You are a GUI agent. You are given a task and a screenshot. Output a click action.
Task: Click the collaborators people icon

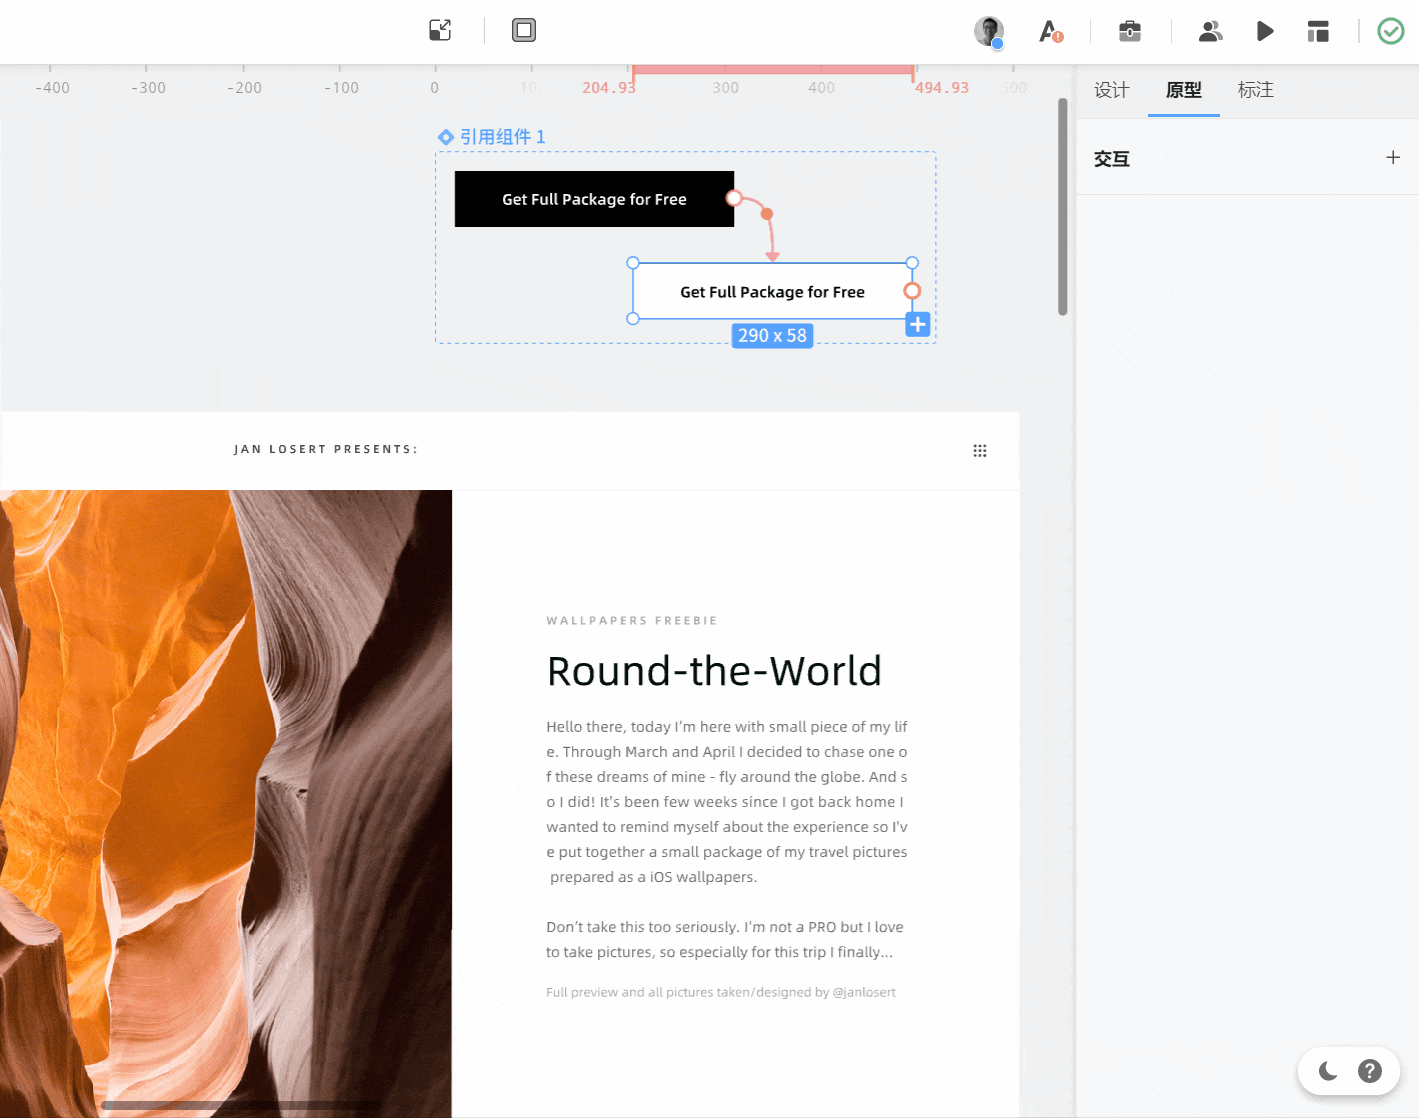click(1210, 31)
